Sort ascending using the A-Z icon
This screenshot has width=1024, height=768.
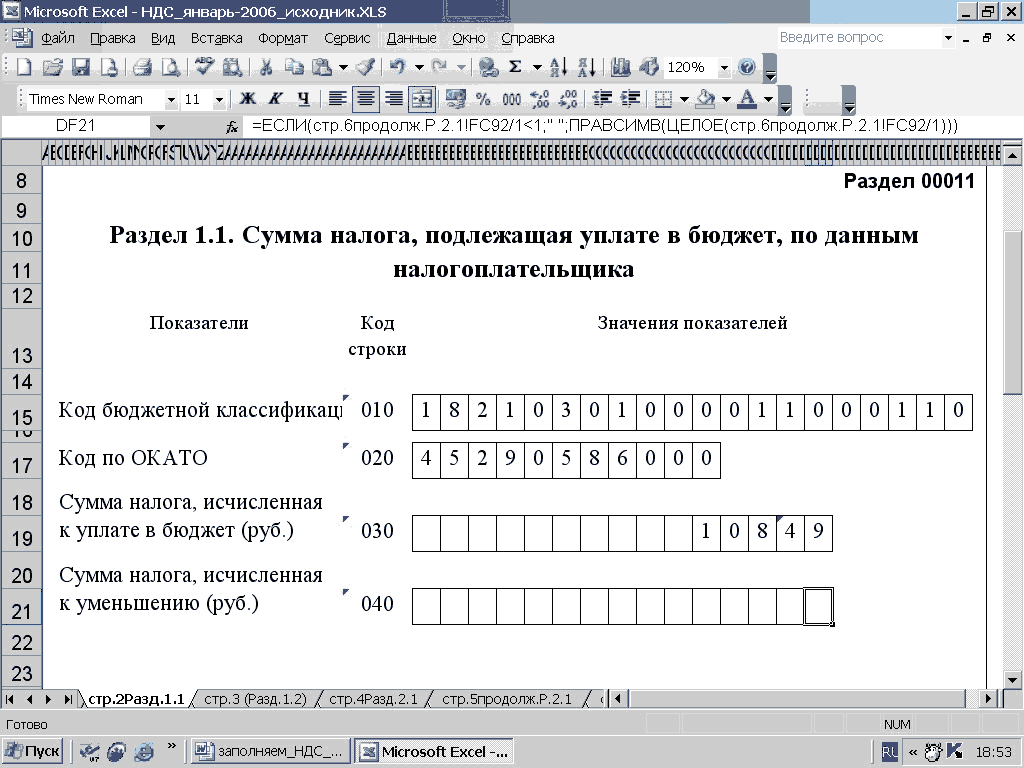tap(559, 68)
